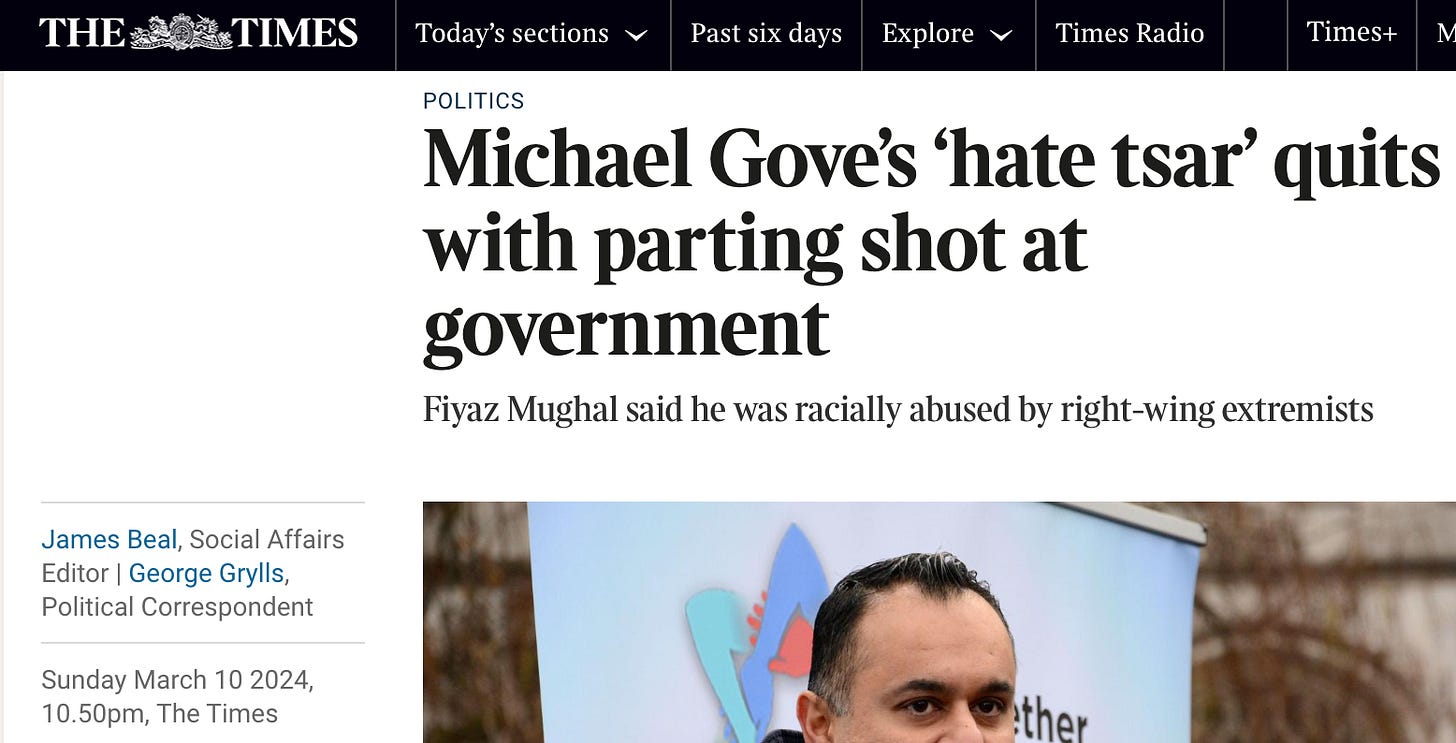Click the partially visible item after Times+
Screen dimensions: 1456x743
[x=1445, y=32]
